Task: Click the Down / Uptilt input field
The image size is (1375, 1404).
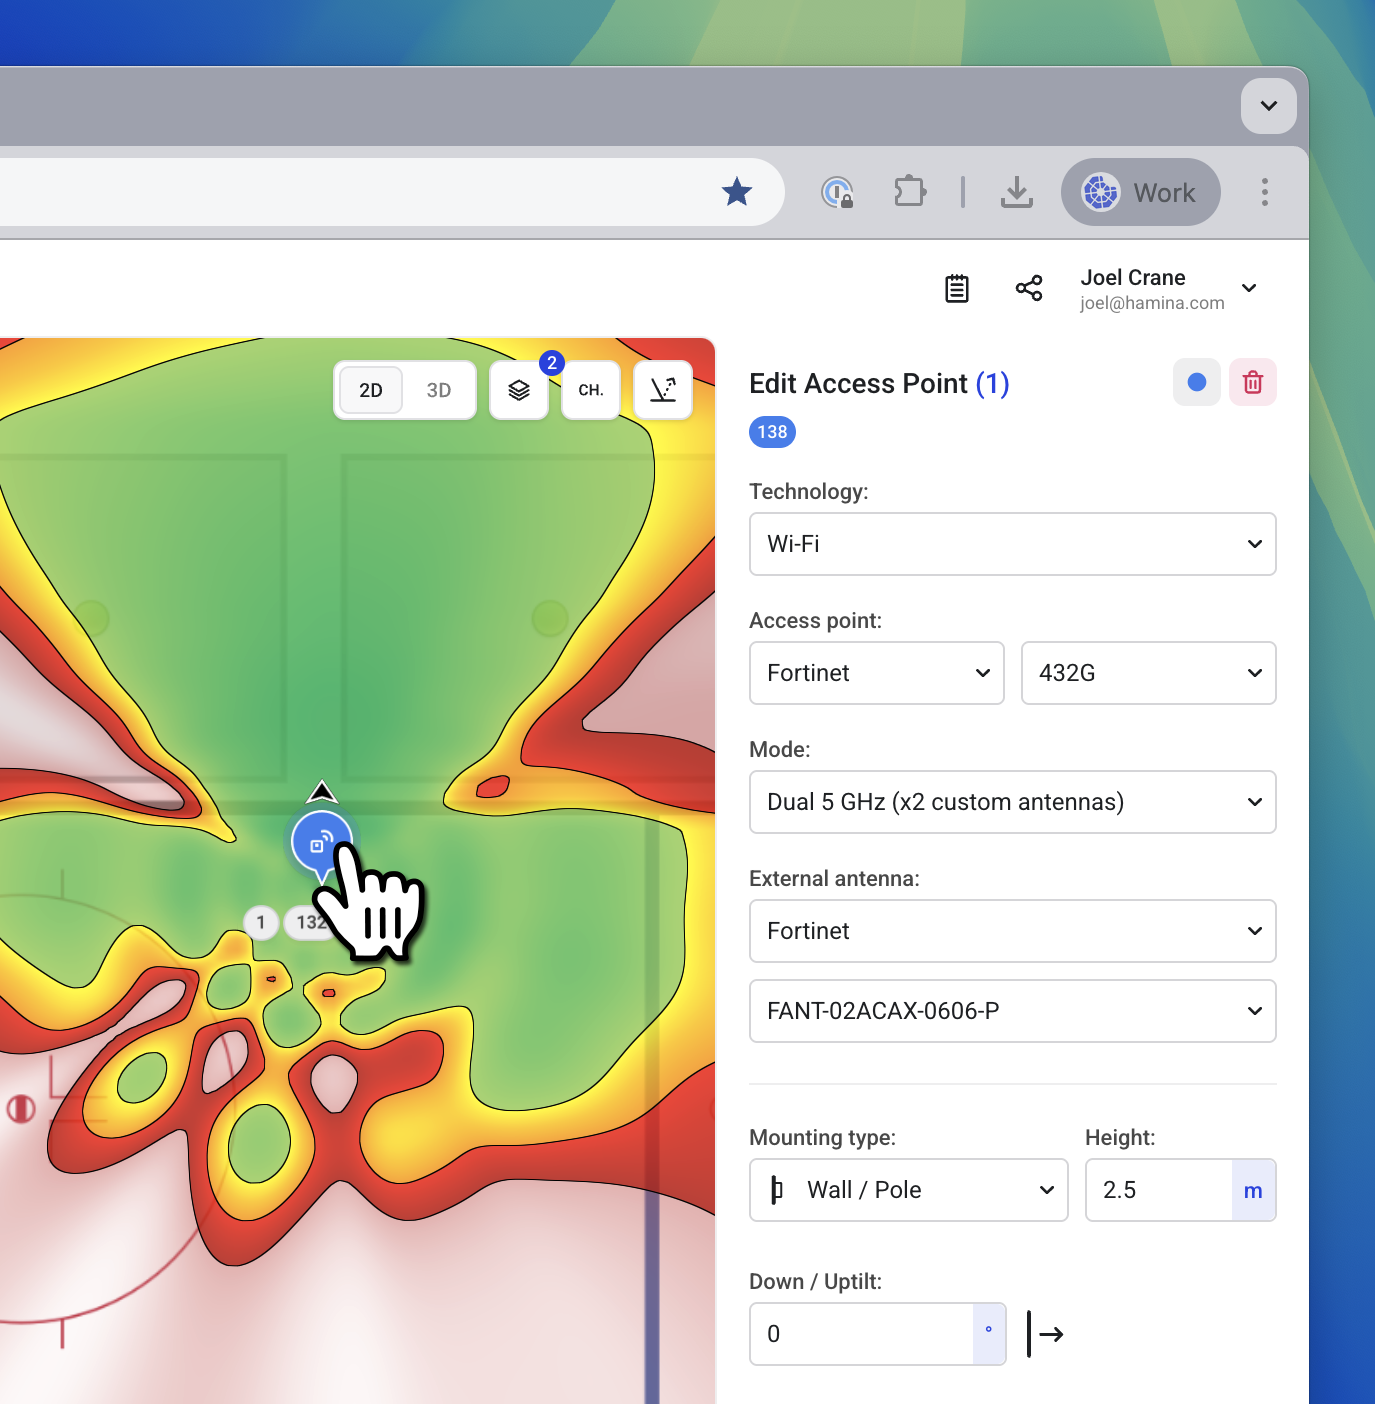Action: 862,1334
